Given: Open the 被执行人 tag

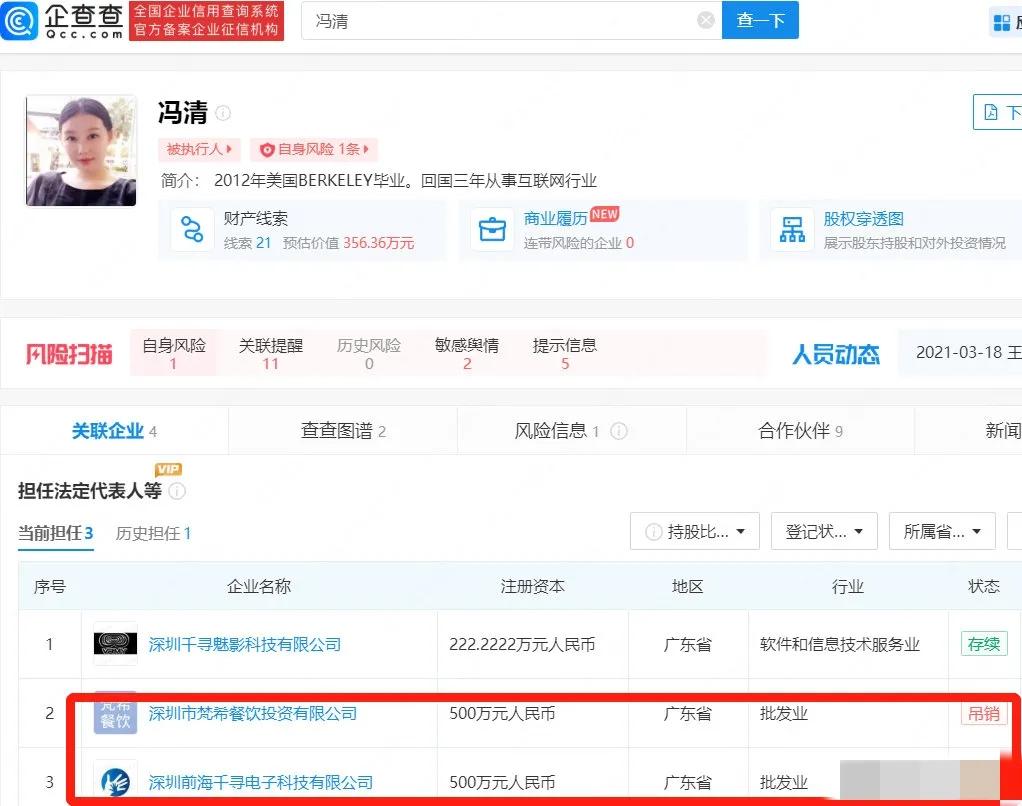Looking at the screenshot, I should pos(199,149).
